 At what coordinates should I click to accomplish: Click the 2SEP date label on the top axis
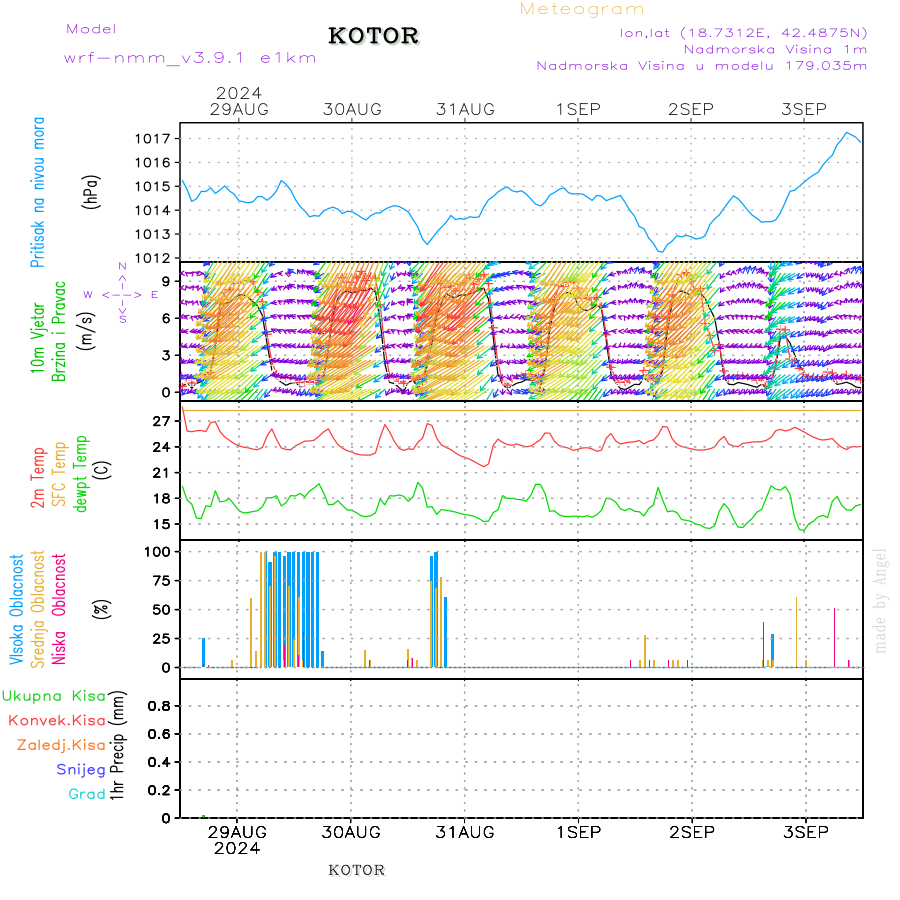[x=691, y=109]
